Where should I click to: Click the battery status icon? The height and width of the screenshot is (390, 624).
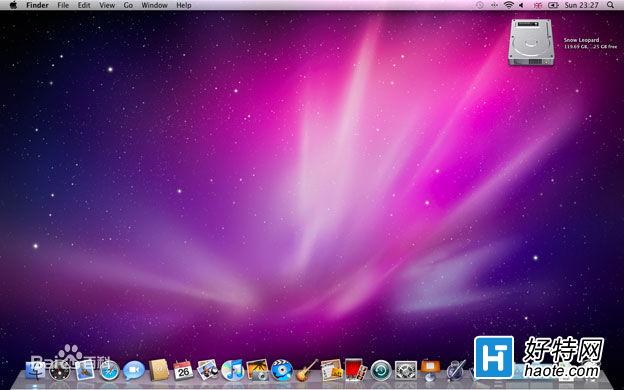coord(553,5)
